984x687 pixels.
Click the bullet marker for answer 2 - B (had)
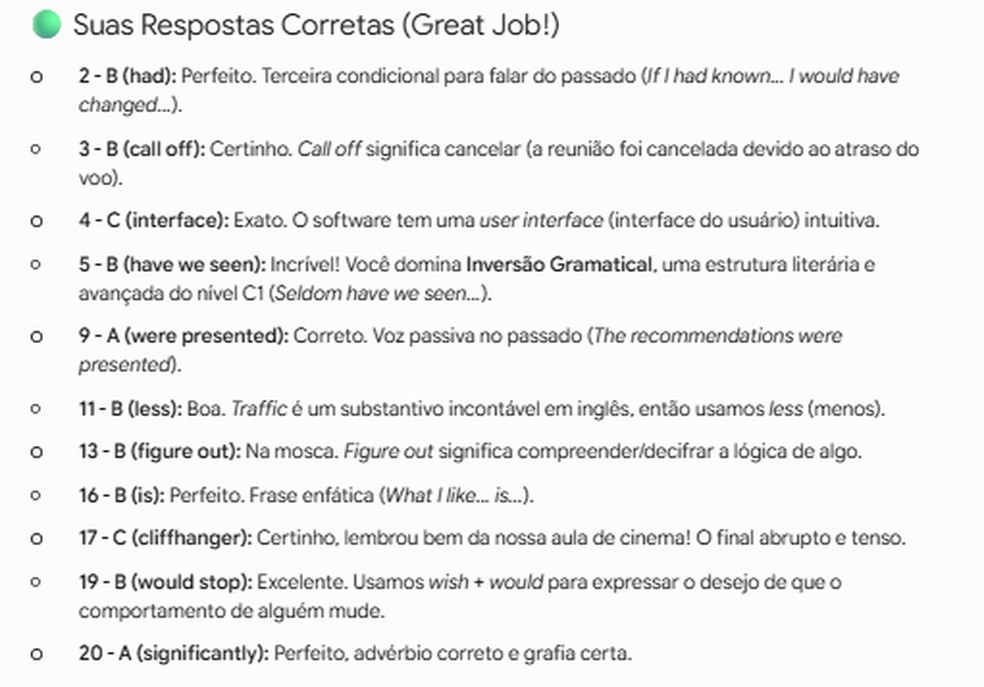pos(36,77)
